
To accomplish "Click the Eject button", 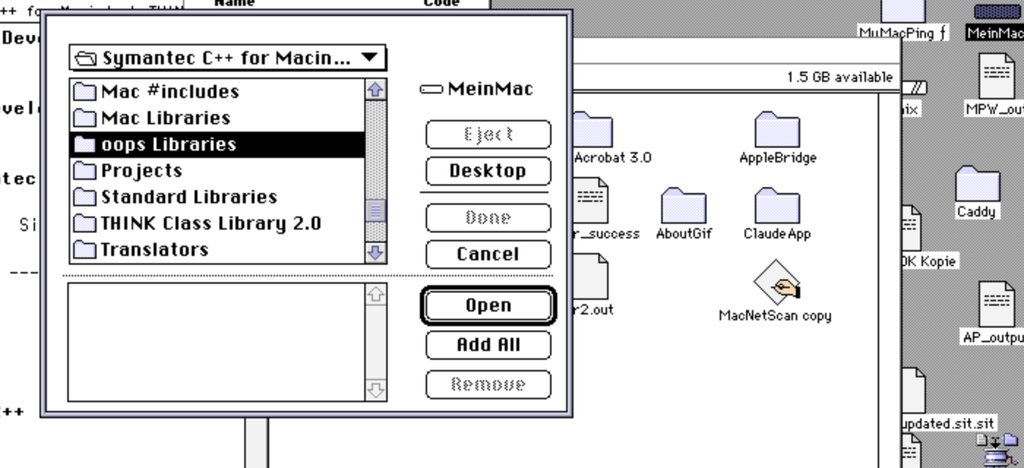I will coord(488,134).
